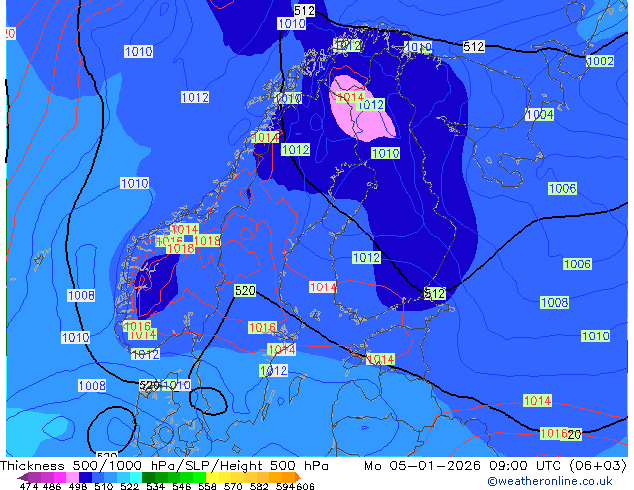Click the legend value 474

point(29,486)
